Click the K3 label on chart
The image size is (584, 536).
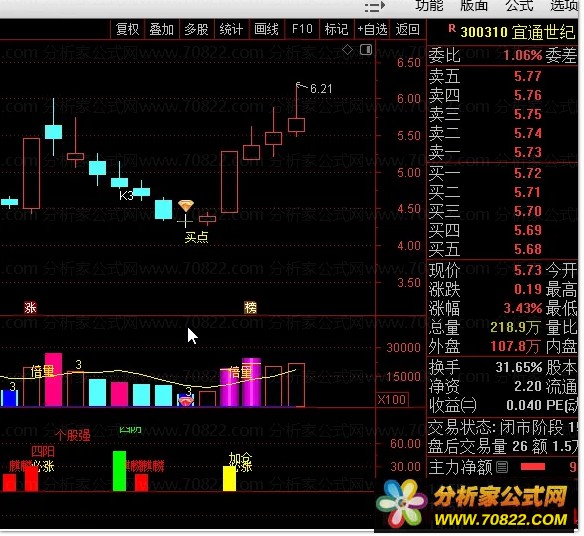pyautogui.click(x=126, y=196)
